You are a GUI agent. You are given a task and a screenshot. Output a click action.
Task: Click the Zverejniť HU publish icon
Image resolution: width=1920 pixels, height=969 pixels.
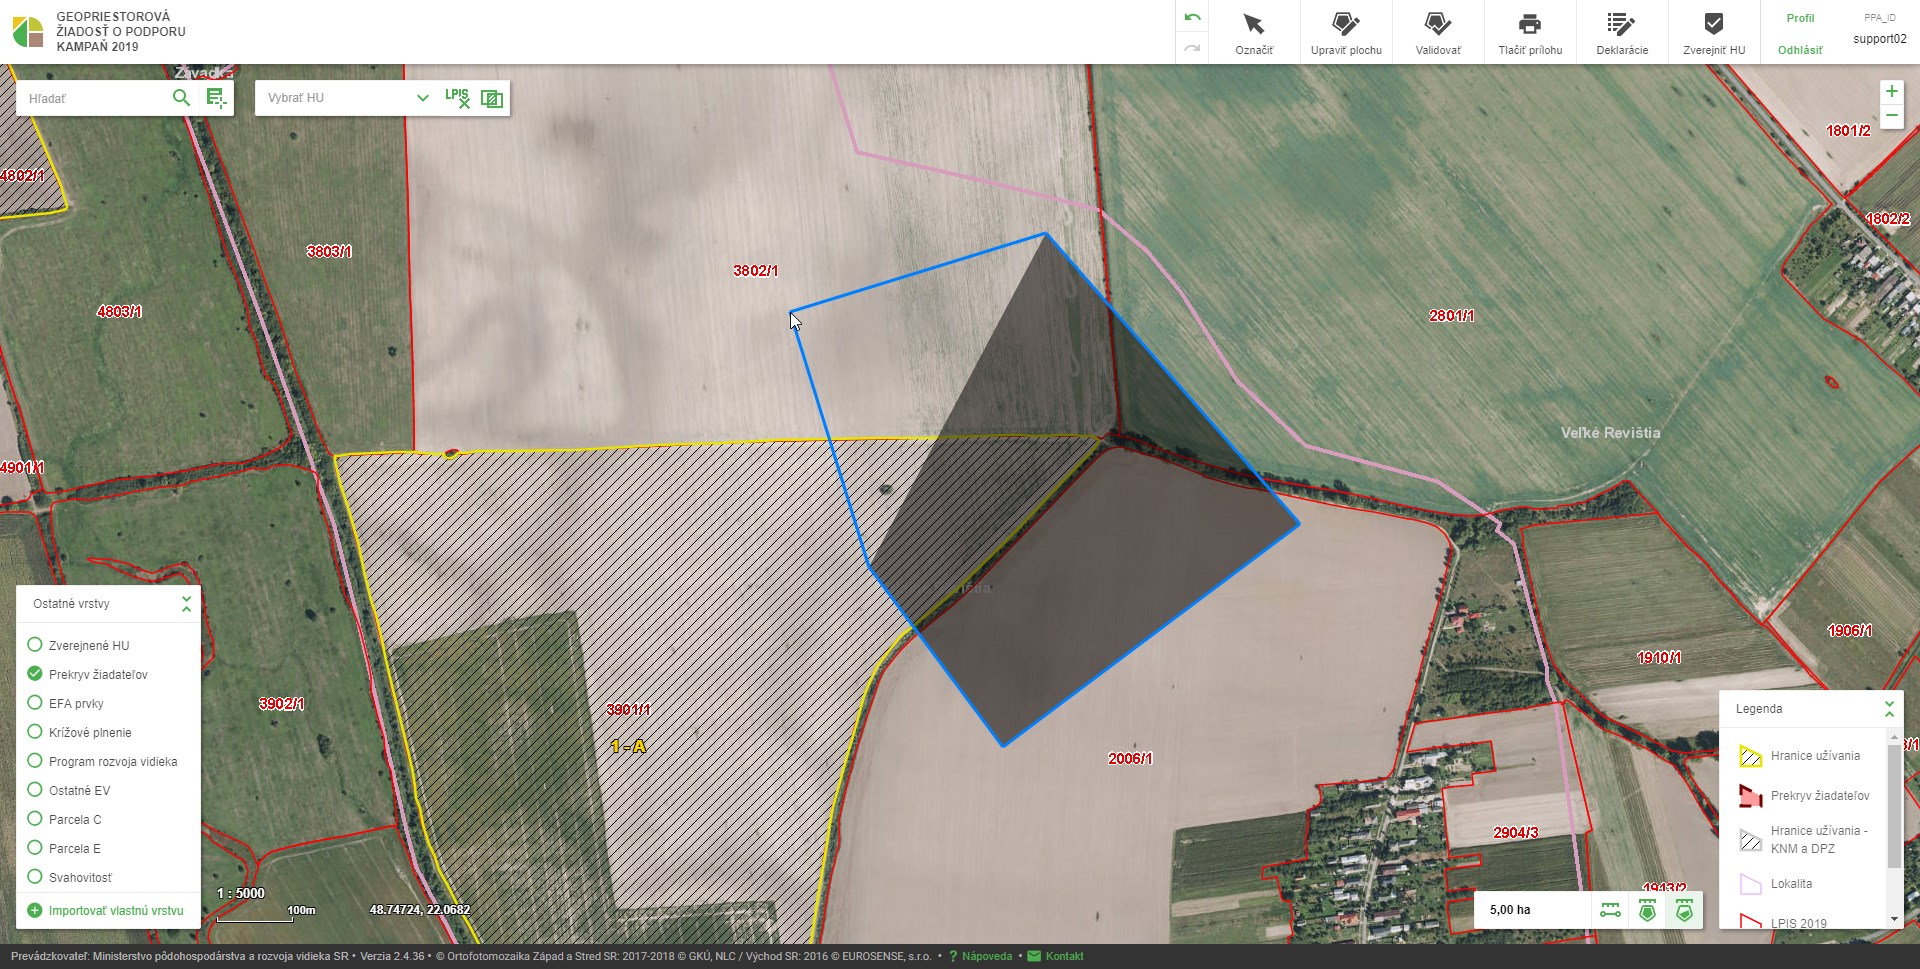1714,24
